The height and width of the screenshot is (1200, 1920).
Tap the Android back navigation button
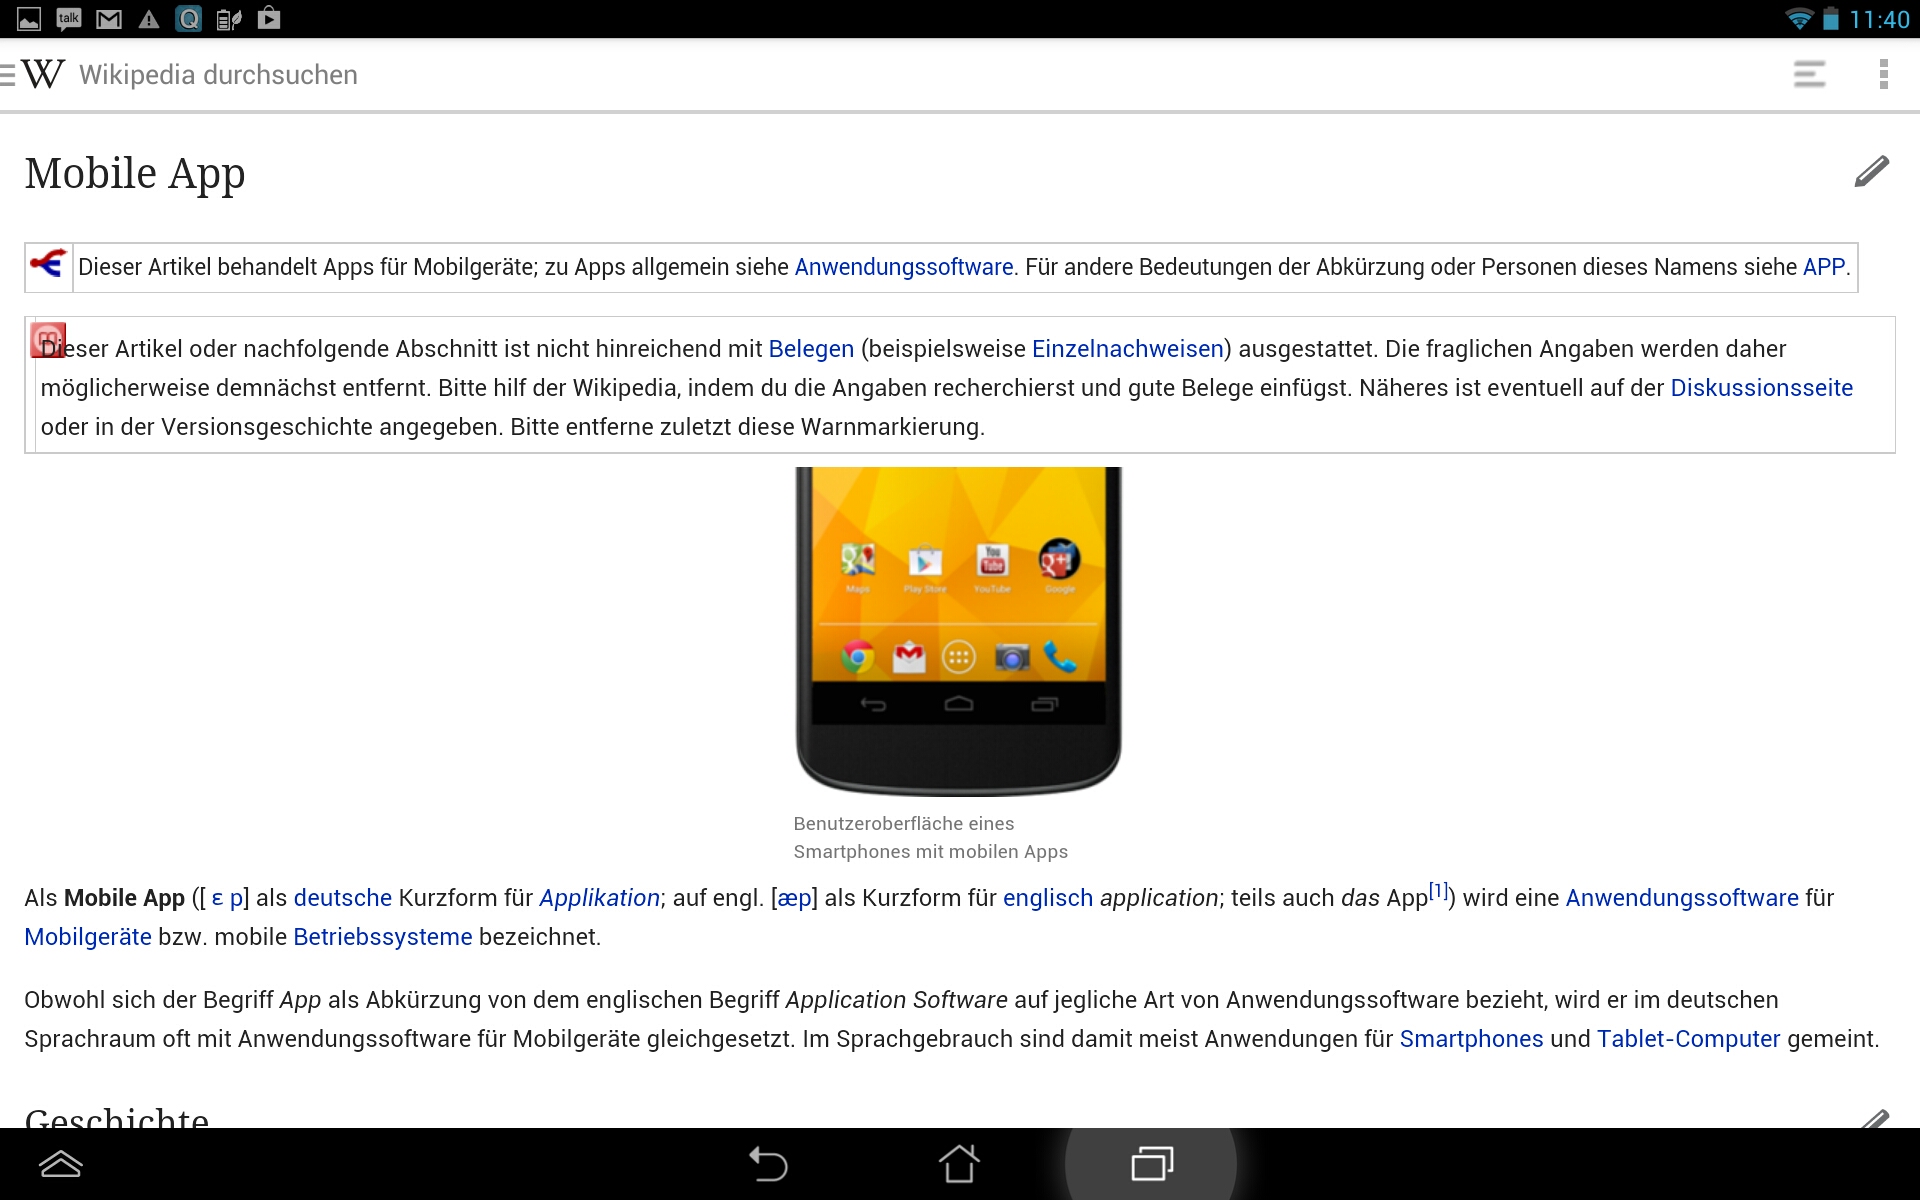click(768, 1164)
